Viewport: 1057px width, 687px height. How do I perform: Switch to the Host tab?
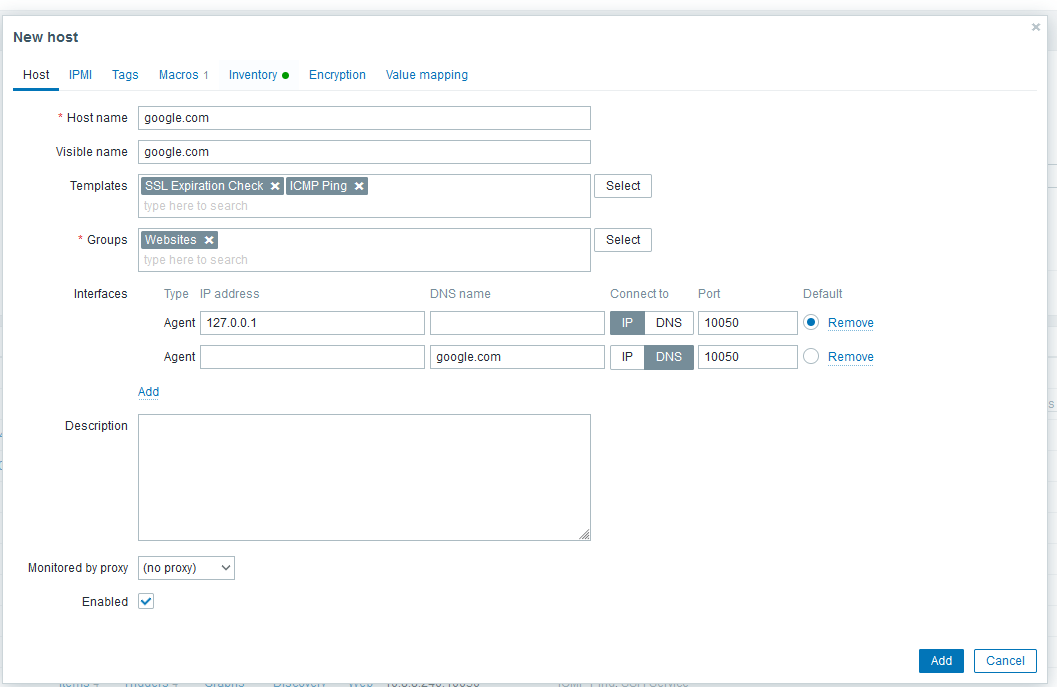pos(36,75)
